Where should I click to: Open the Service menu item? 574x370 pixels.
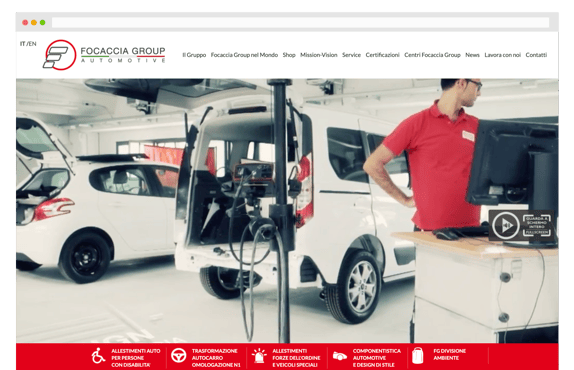coord(351,55)
